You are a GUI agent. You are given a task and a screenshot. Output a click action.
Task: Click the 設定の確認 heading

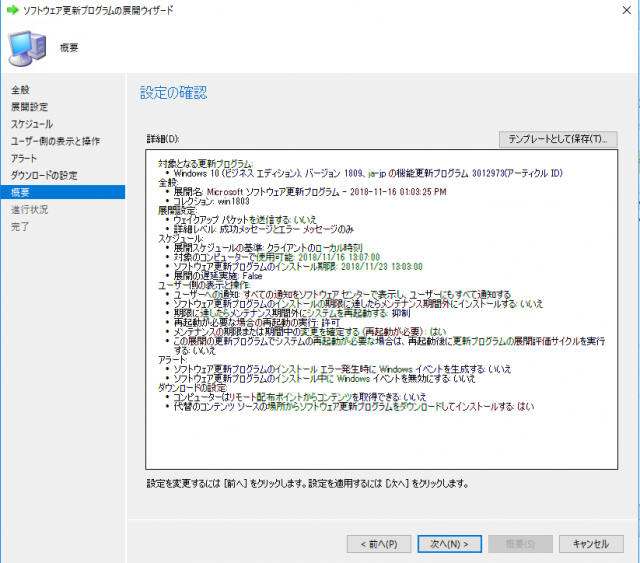point(174,93)
